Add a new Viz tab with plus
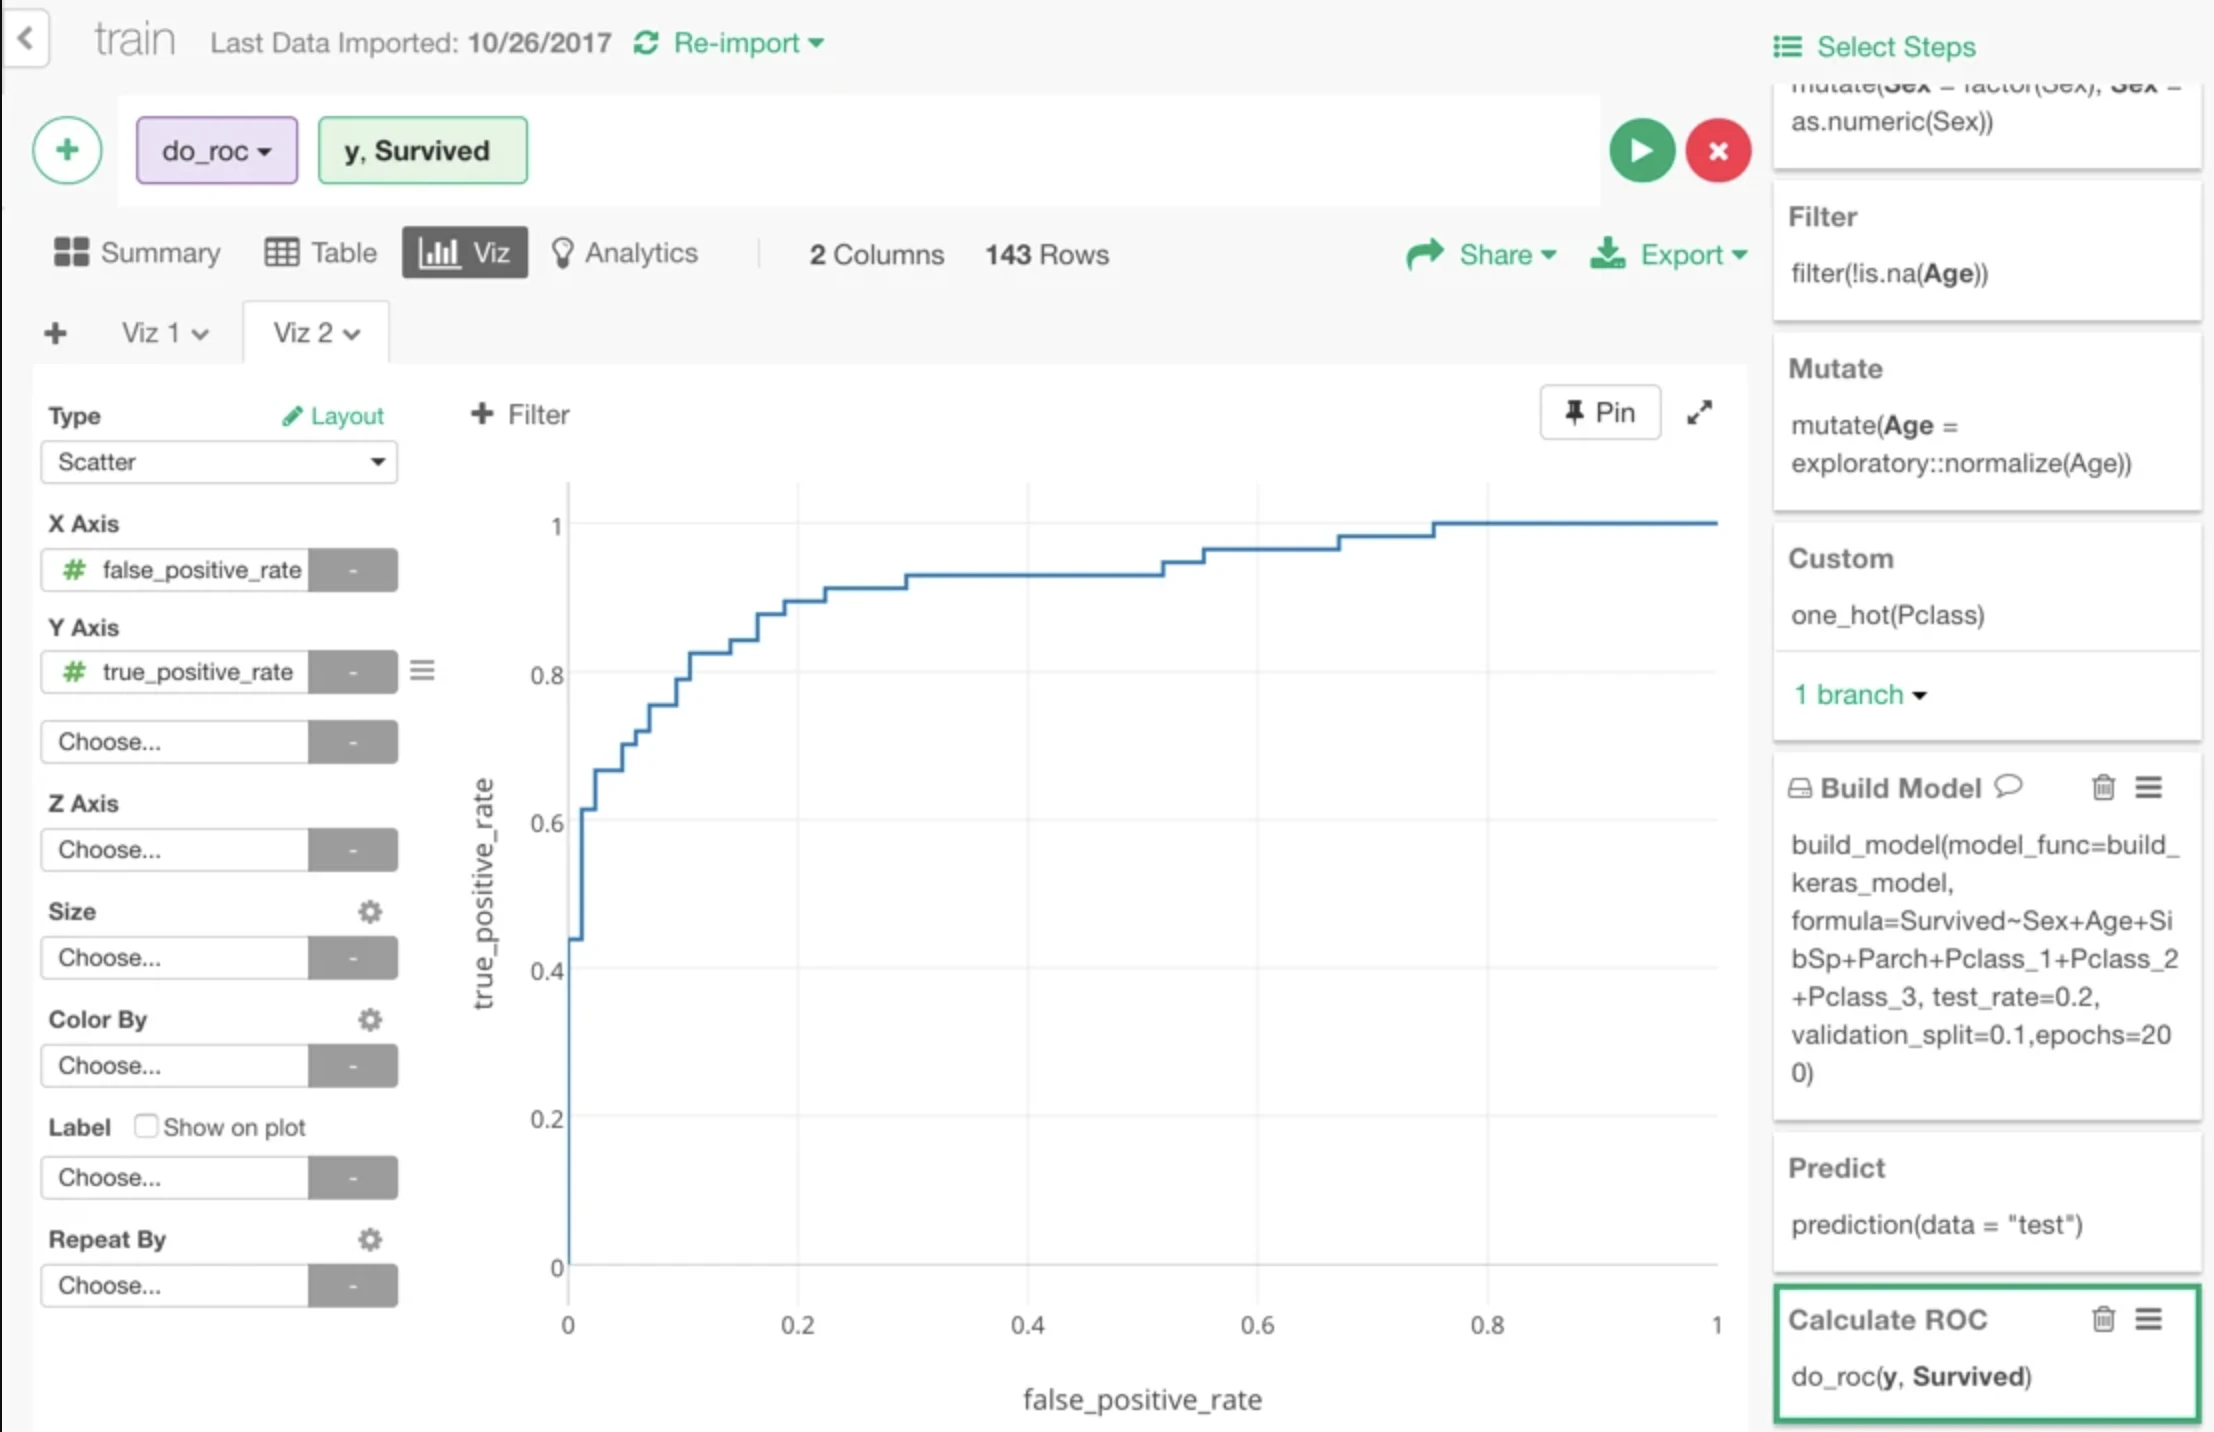This screenshot has height=1432, width=2214. coord(56,333)
